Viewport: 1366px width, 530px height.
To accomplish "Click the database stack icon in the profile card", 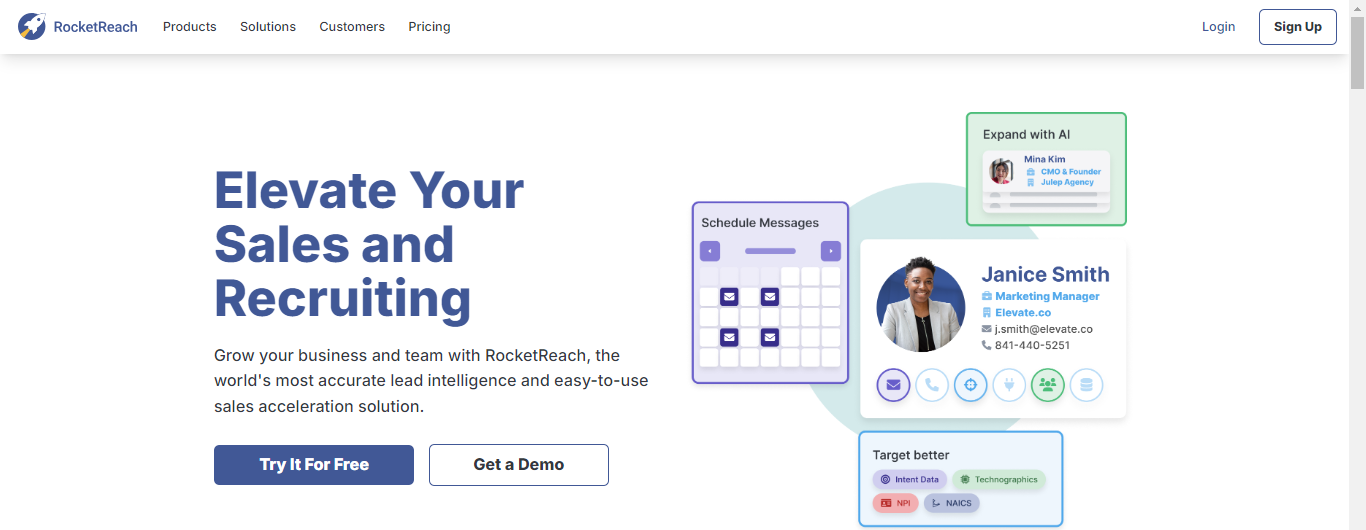I will pos(1086,385).
